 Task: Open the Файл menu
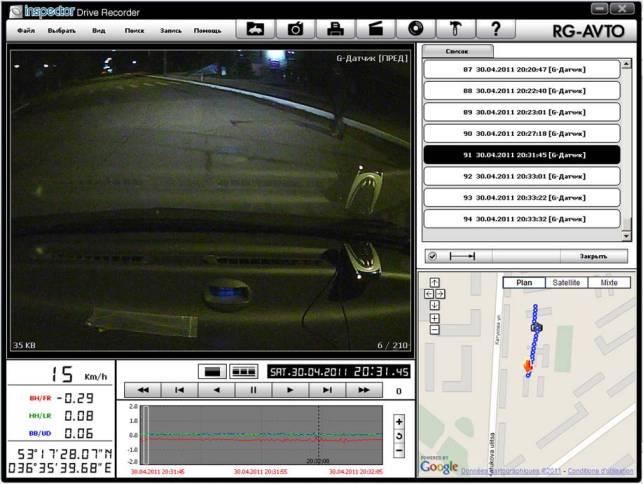click(x=25, y=31)
